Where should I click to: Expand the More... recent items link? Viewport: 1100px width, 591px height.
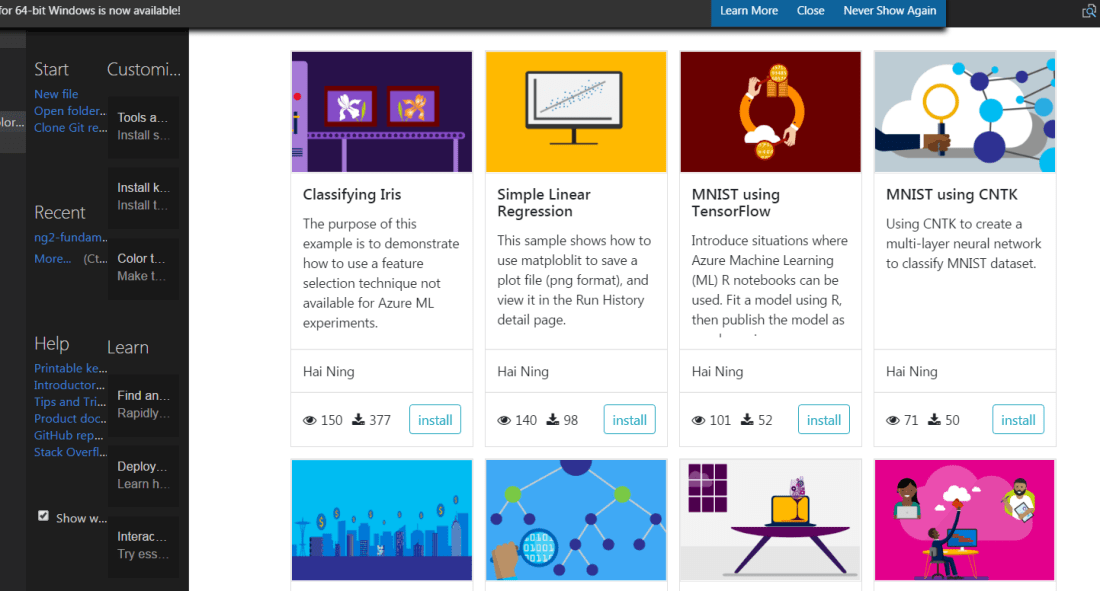coord(52,258)
